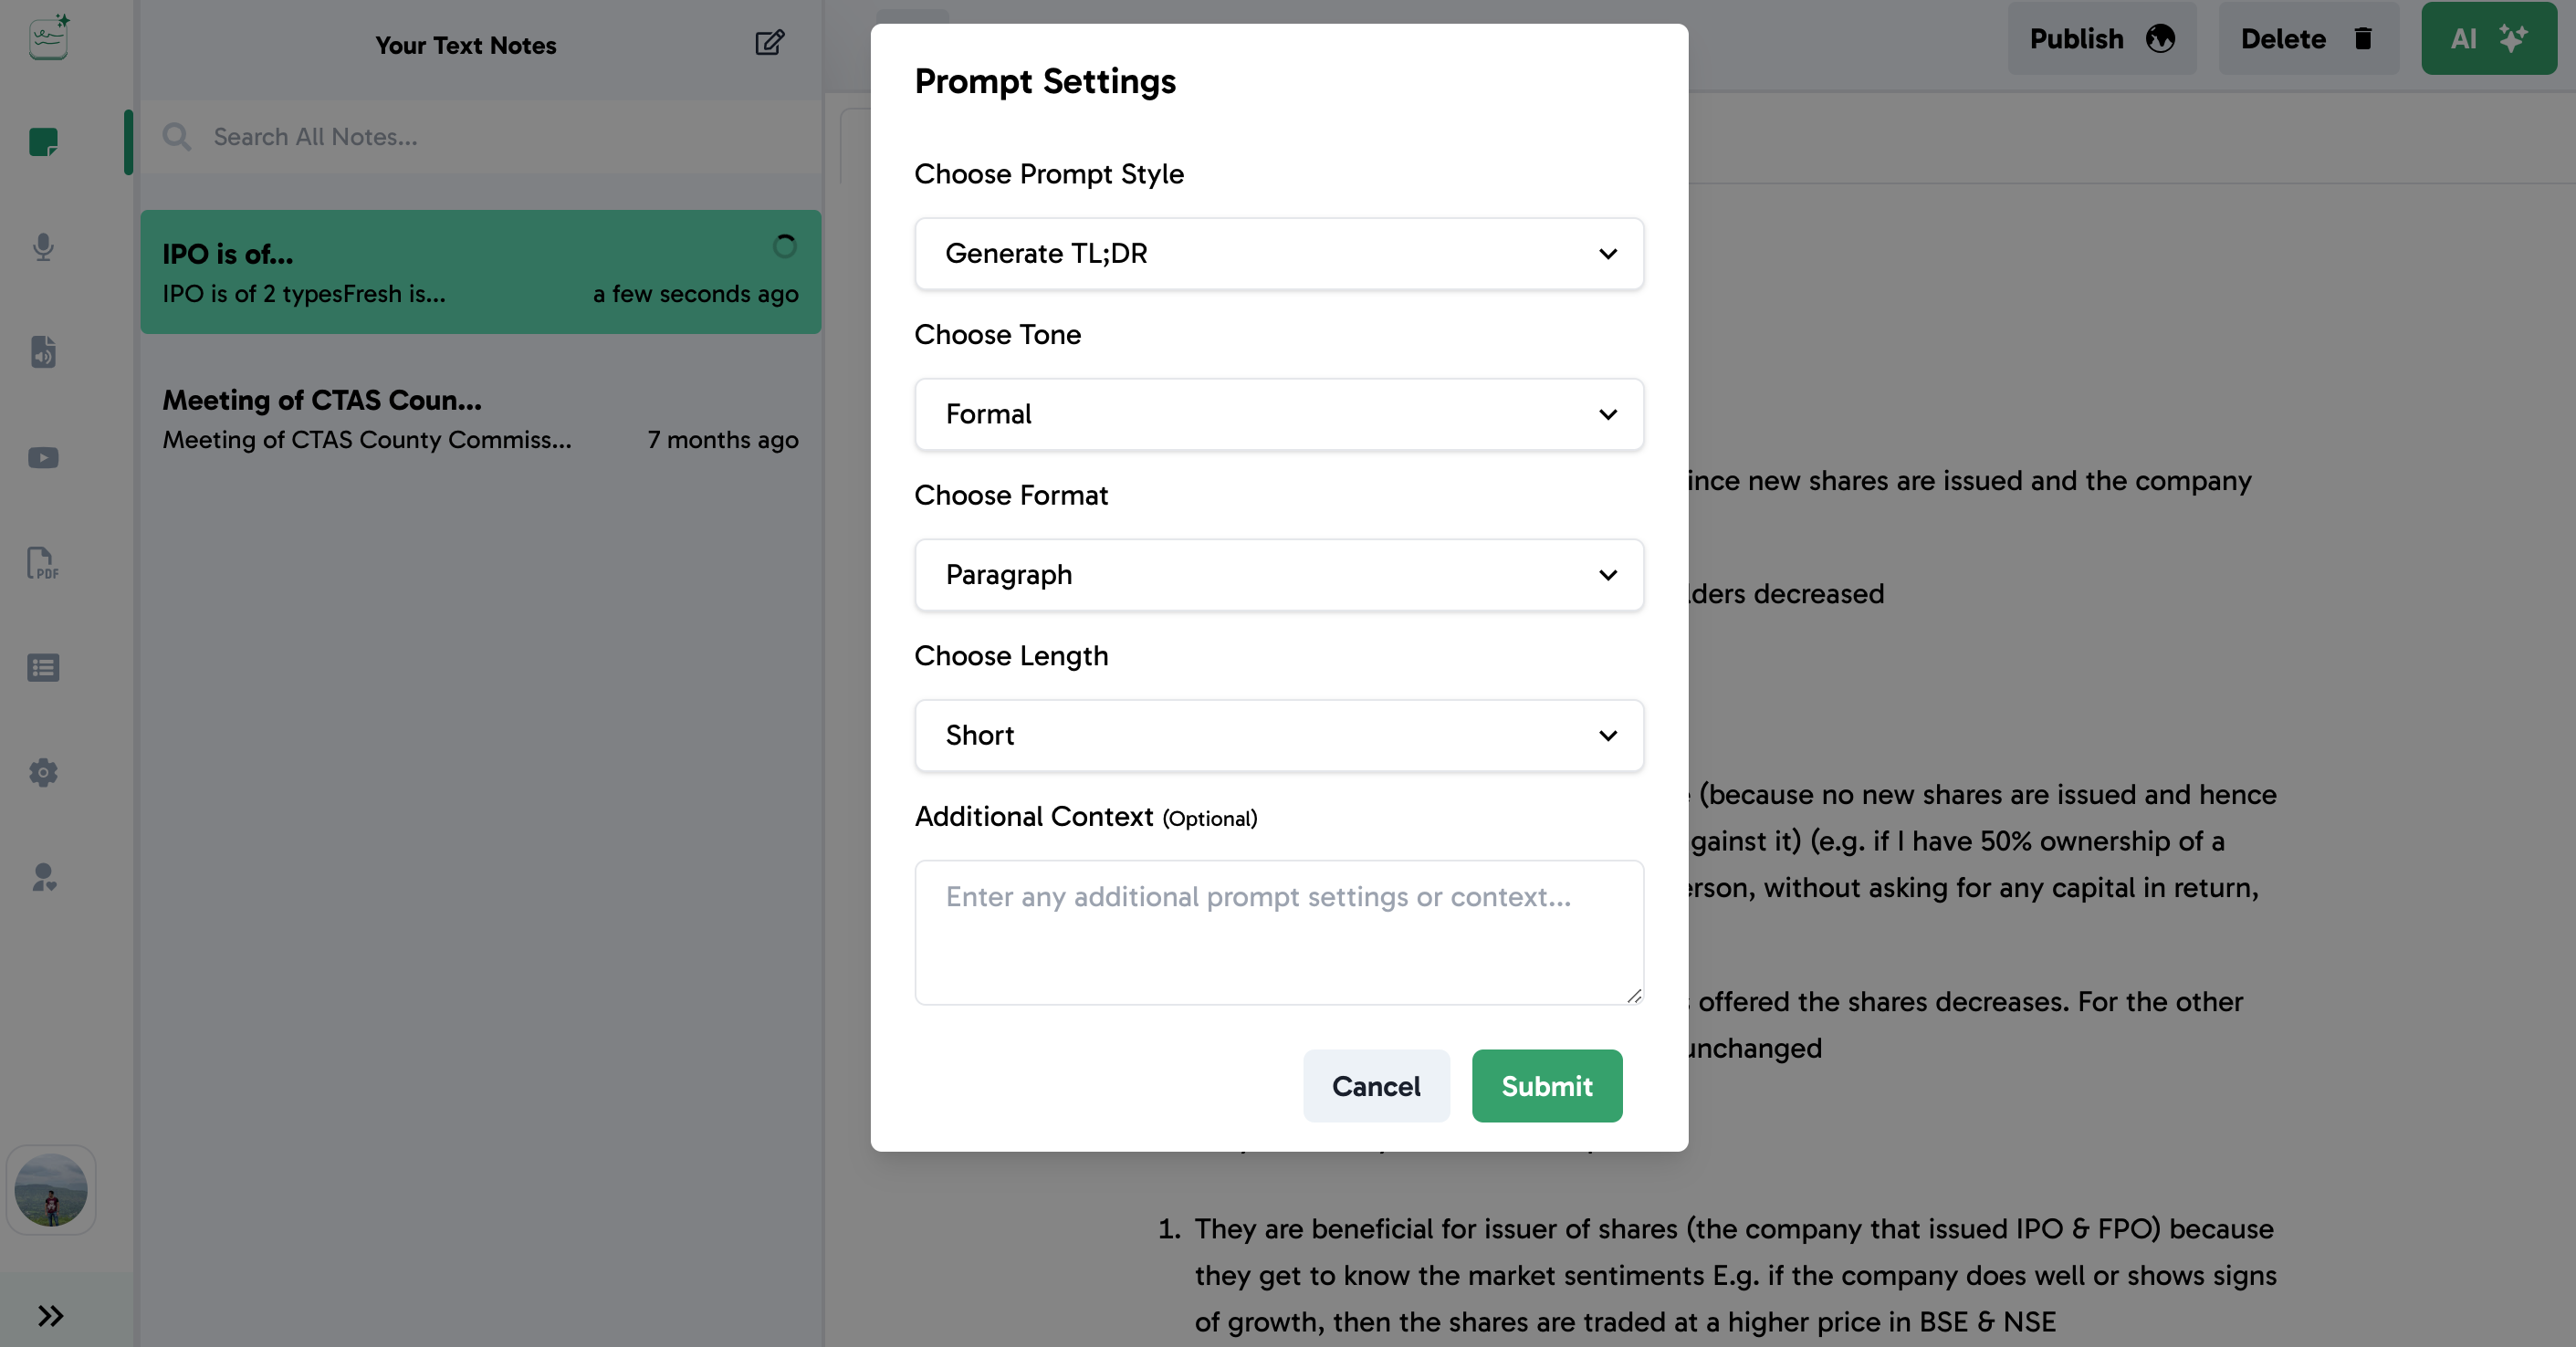Open the Short length dropdown
Image resolution: width=2576 pixels, height=1347 pixels.
pyautogui.click(x=1278, y=735)
